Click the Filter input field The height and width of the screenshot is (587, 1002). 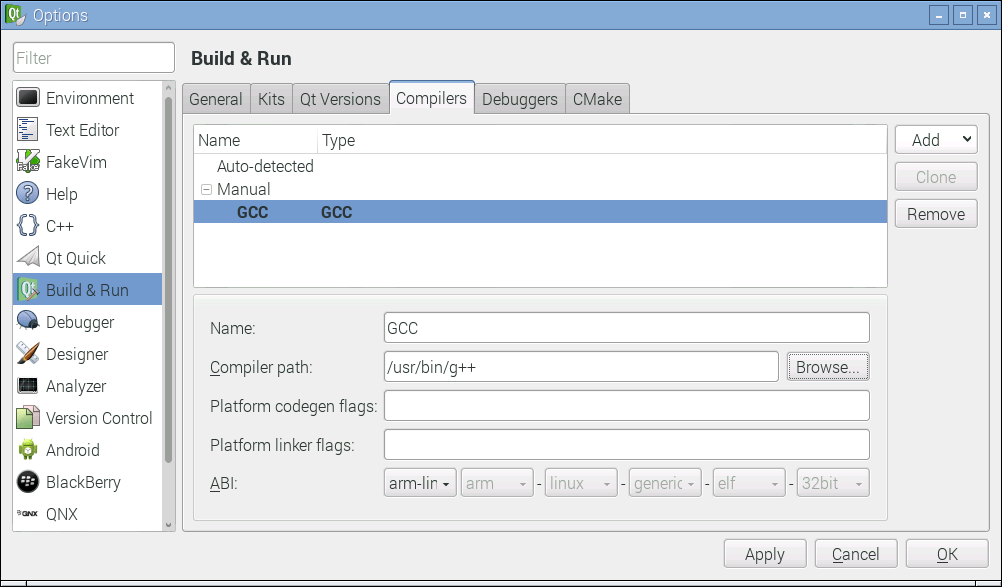pyautogui.click(x=92, y=57)
